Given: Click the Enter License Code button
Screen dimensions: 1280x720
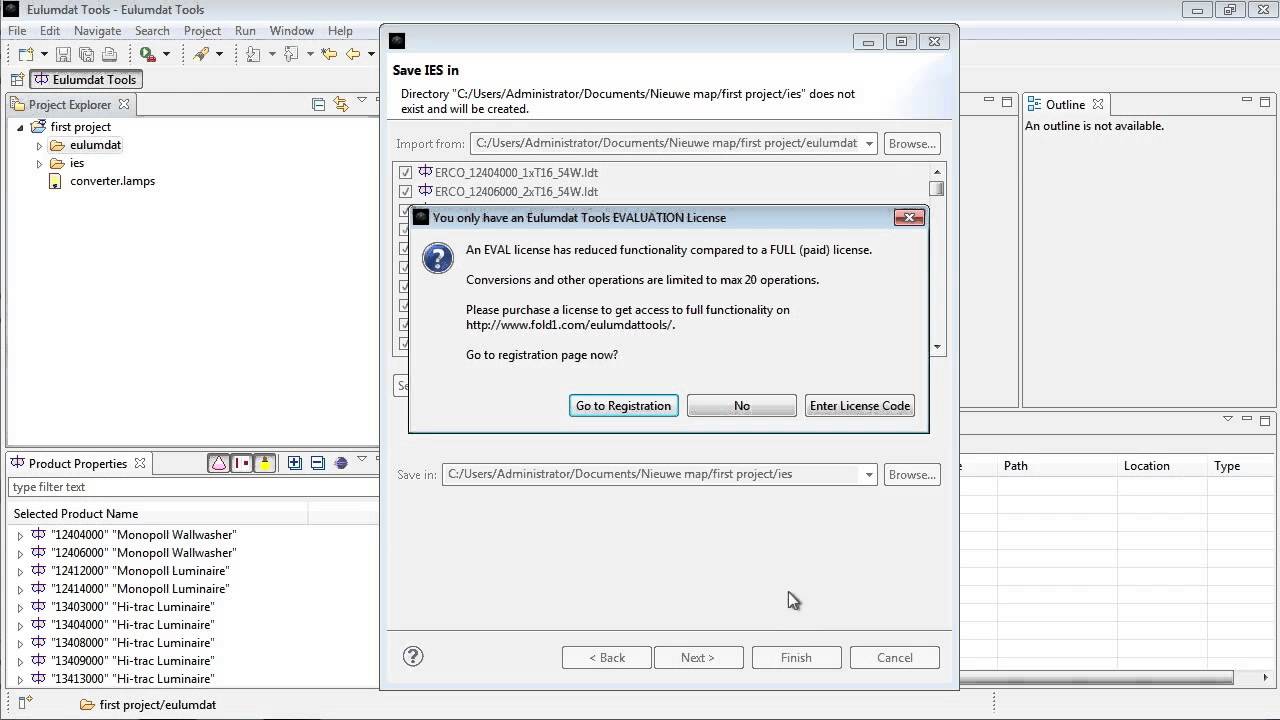Looking at the screenshot, I should click(x=860, y=405).
